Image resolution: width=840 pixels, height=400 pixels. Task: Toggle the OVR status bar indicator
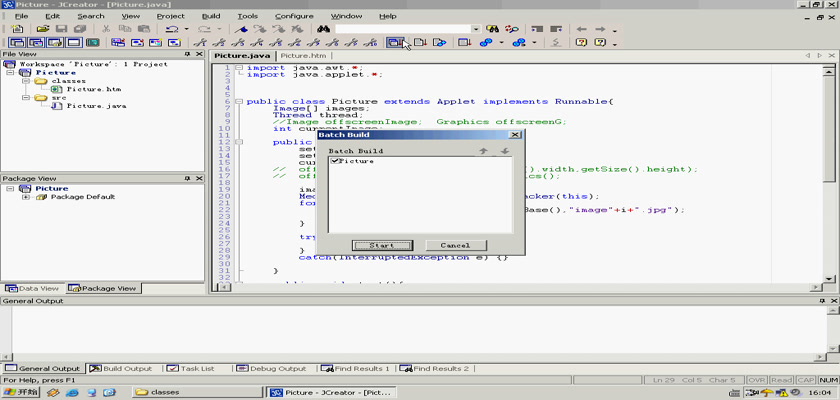(x=756, y=380)
